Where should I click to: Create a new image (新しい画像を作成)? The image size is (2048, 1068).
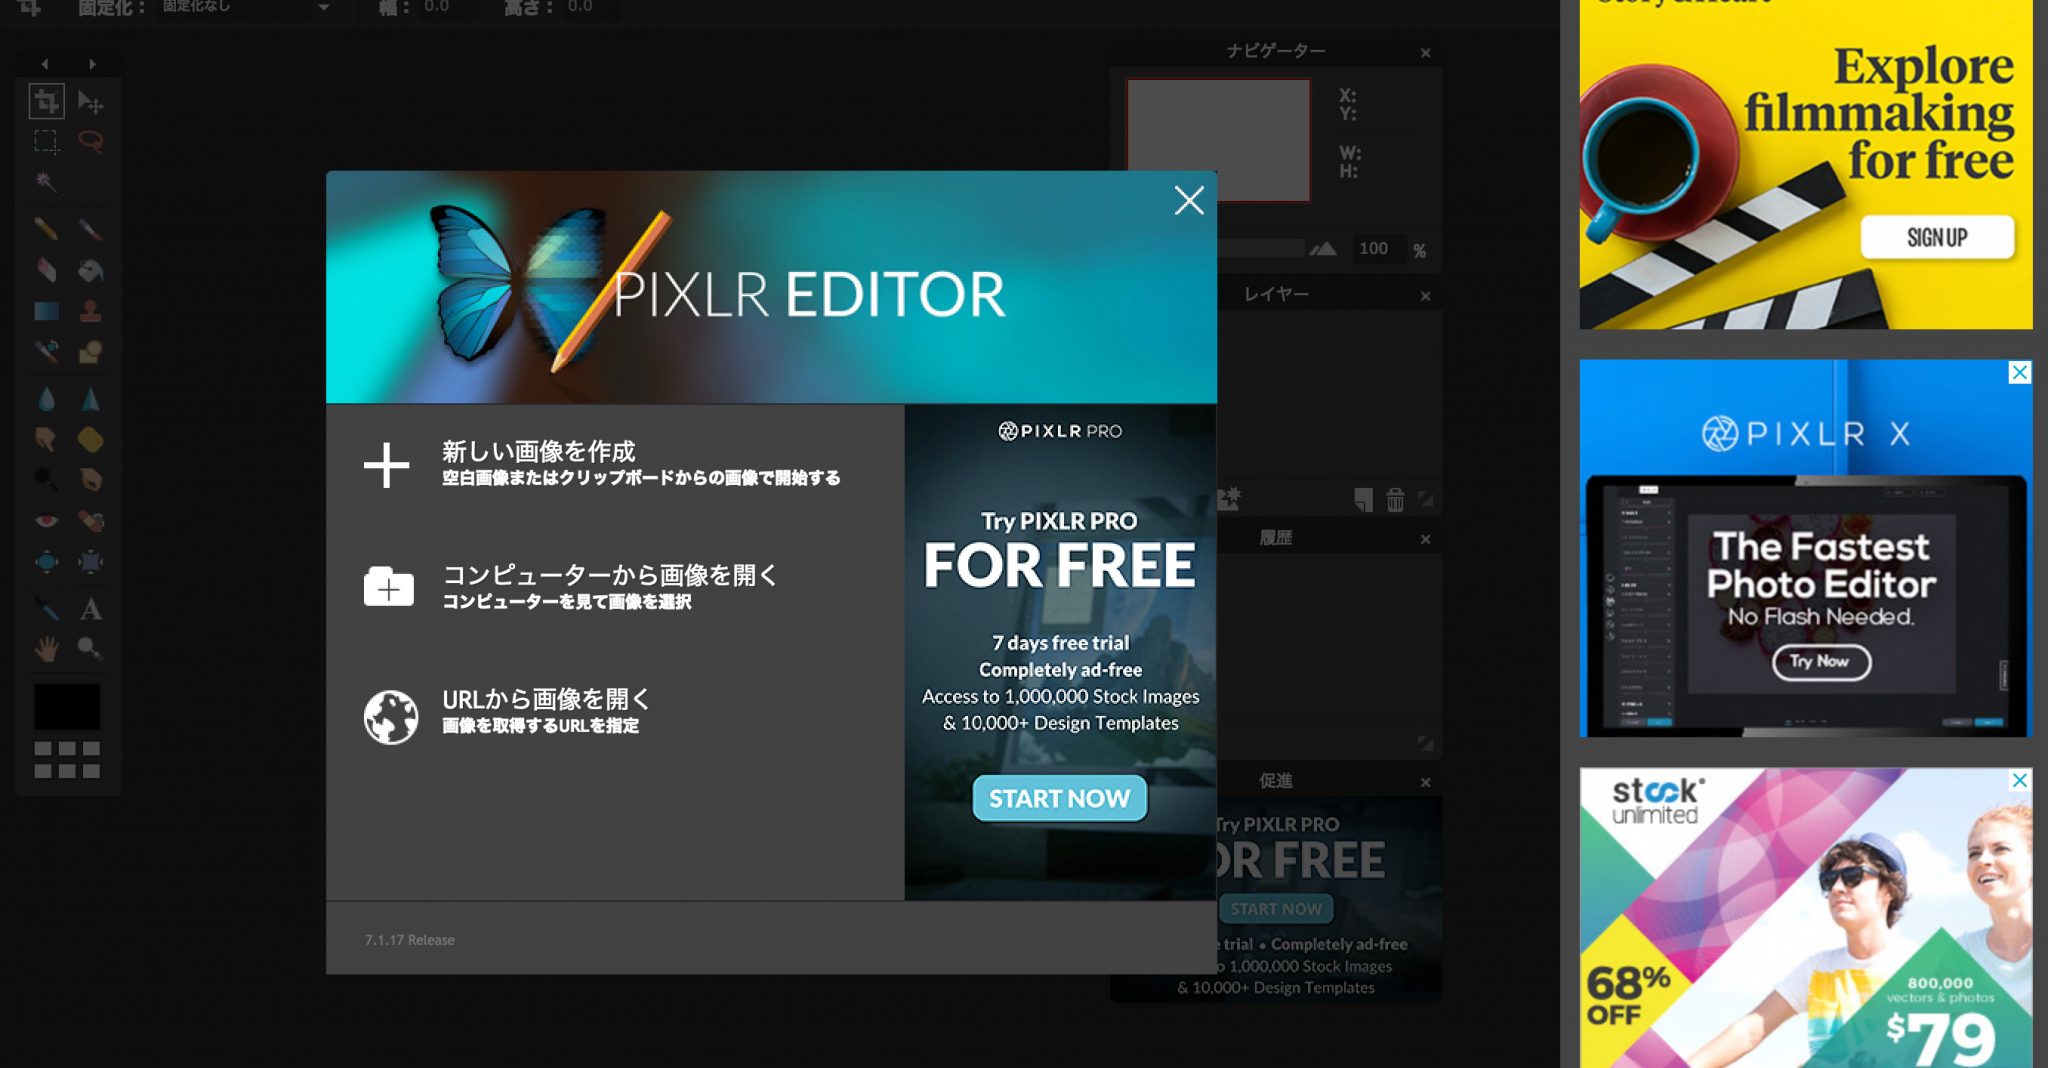pyautogui.click(x=602, y=464)
